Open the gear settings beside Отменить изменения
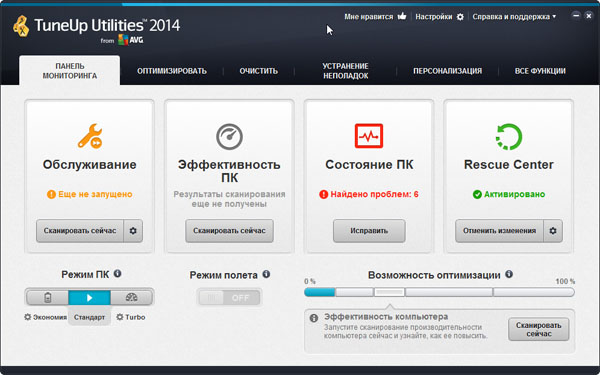This screenshot has width=600, height=375. pyautogui.click(x=553, y=231)
